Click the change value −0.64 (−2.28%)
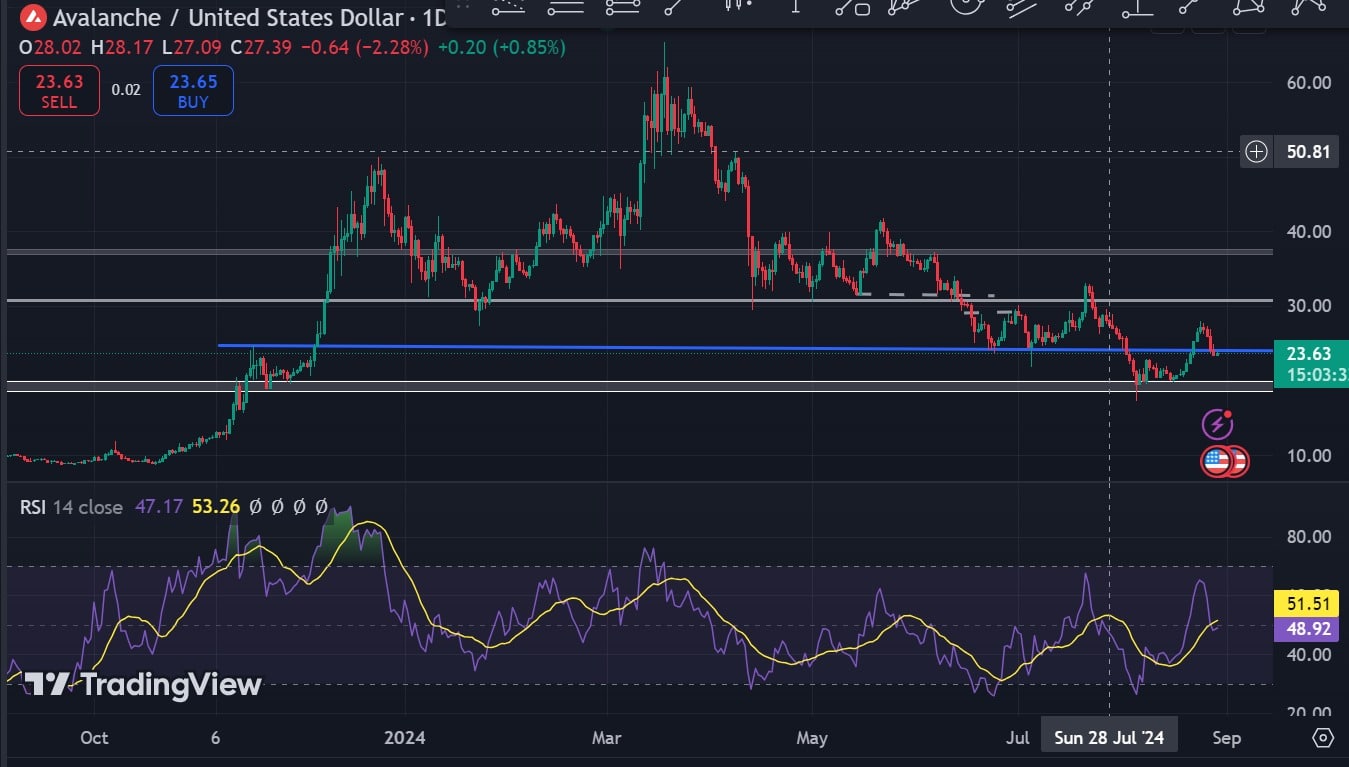 tap(364, 48)
